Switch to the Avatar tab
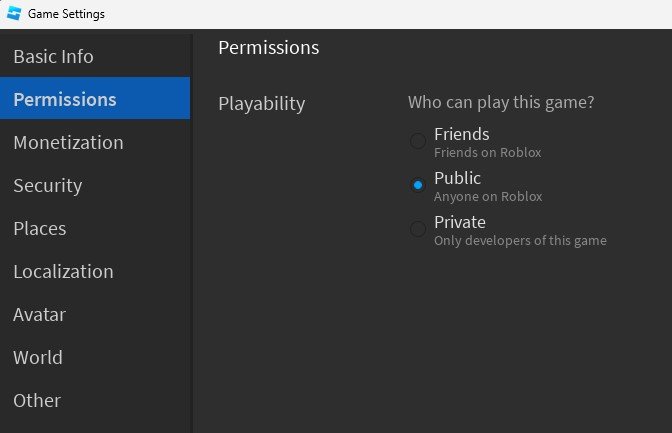This screenshot has width=672, height=433. point(39,315)
